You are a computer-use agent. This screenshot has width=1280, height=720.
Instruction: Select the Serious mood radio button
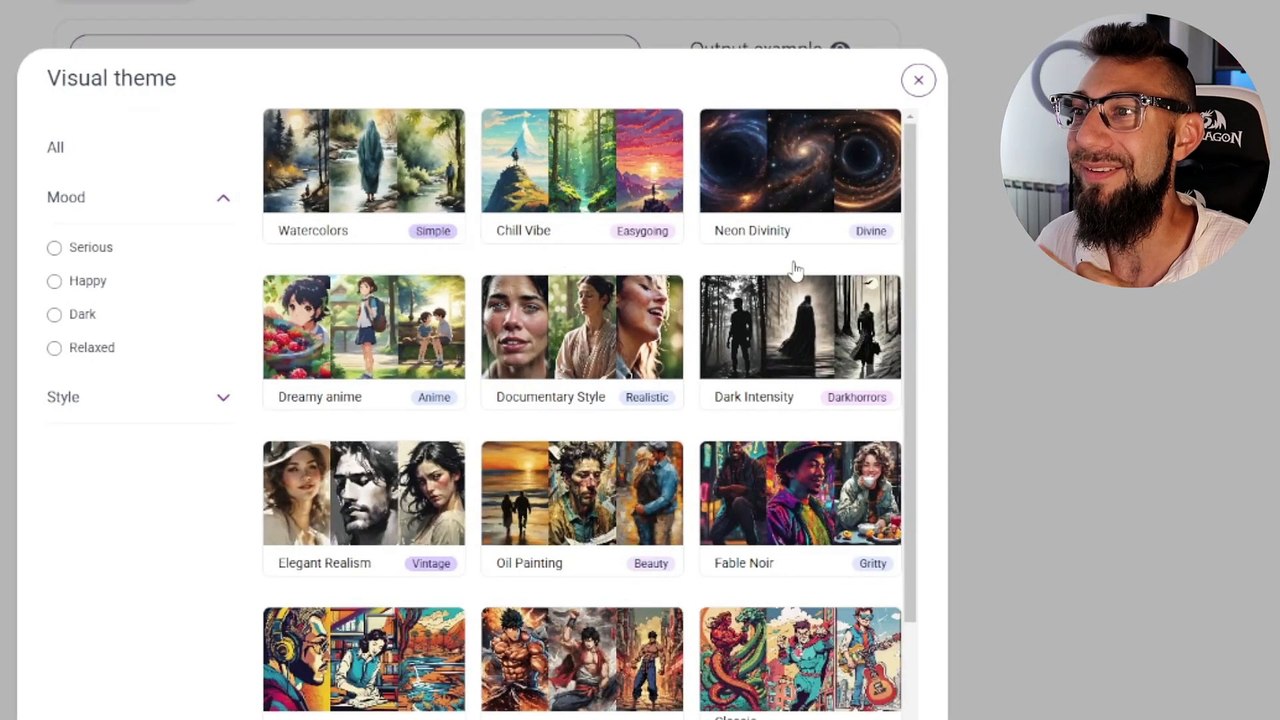coord(54,248)
